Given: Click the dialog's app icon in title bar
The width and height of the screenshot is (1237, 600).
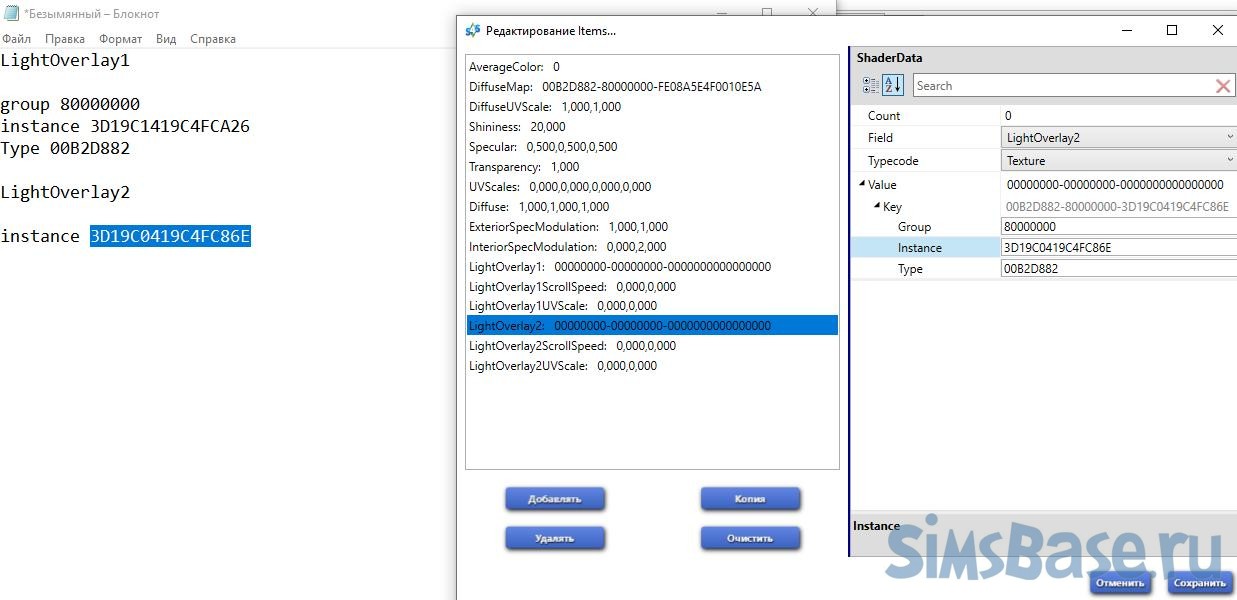Looking at the screenshot, I should 473,30.
